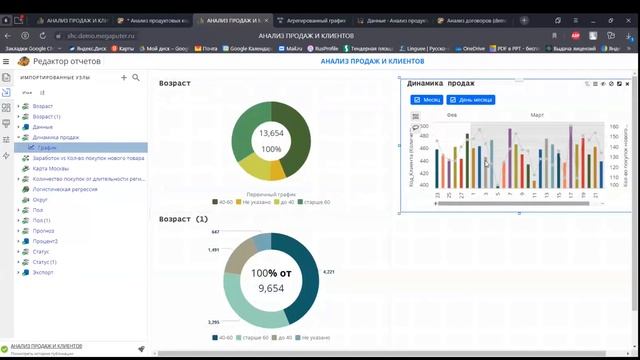Image resolution: width=640 pixels, height=360 pixels.
Task: Select the imported nodes icon in left sidebar
Action: point(6,92)
